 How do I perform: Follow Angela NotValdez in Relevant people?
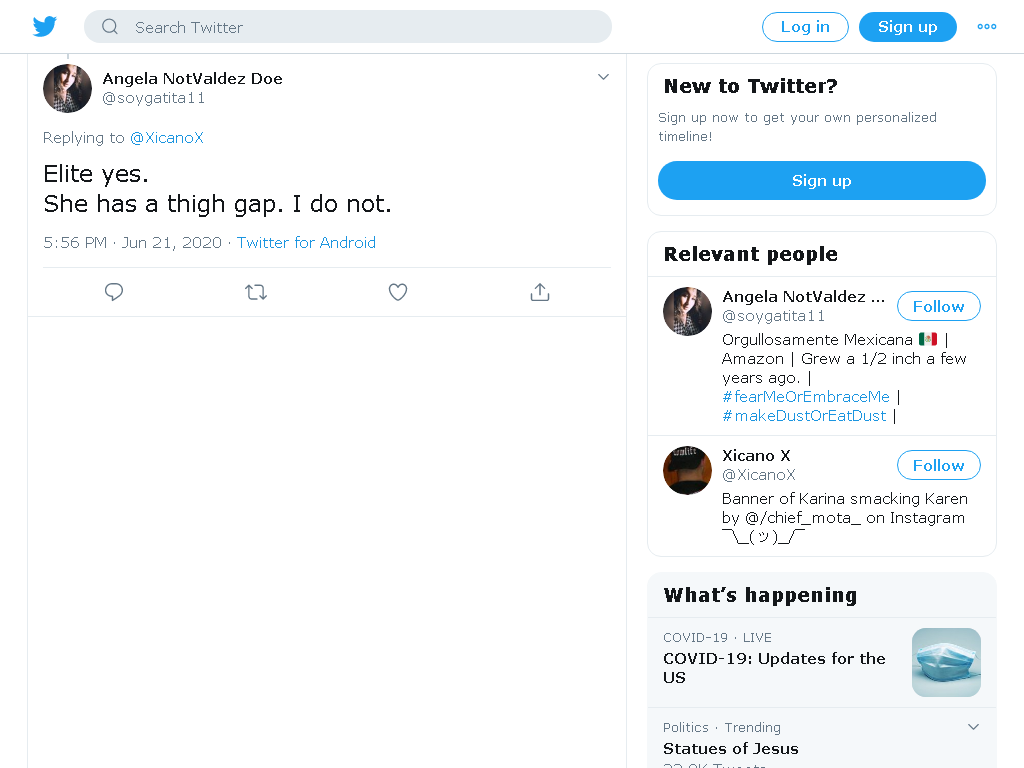tap(938, 306)
